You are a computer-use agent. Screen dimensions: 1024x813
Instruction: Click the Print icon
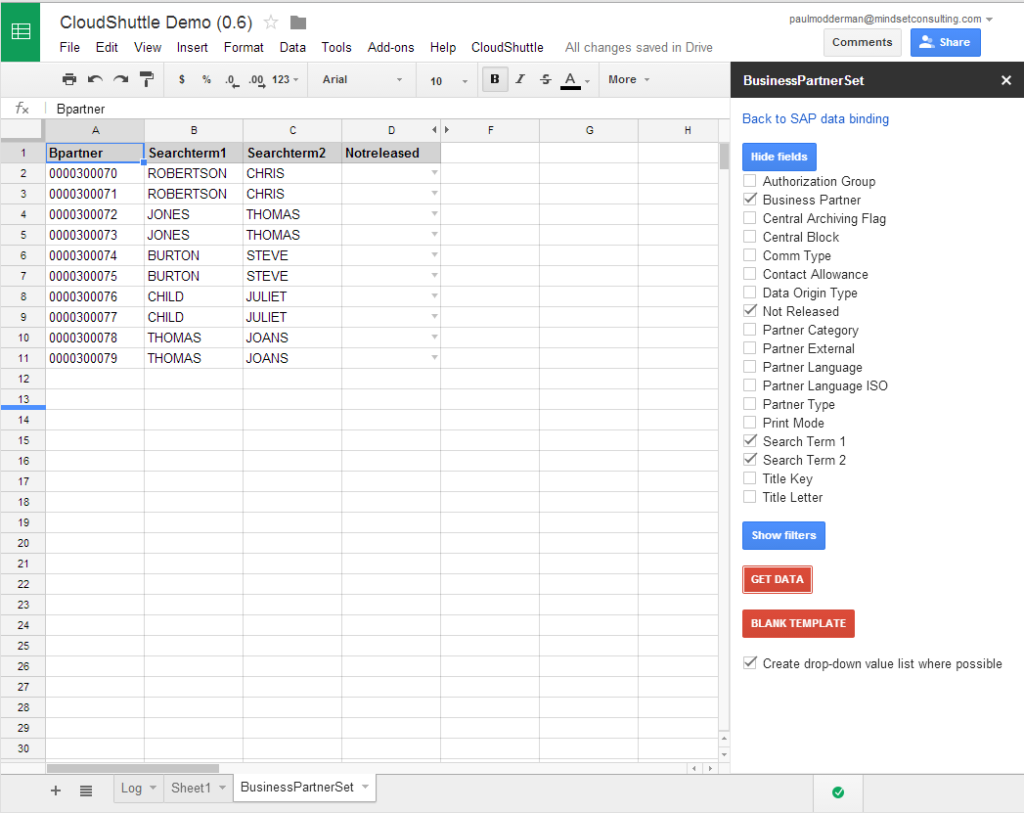69,80
